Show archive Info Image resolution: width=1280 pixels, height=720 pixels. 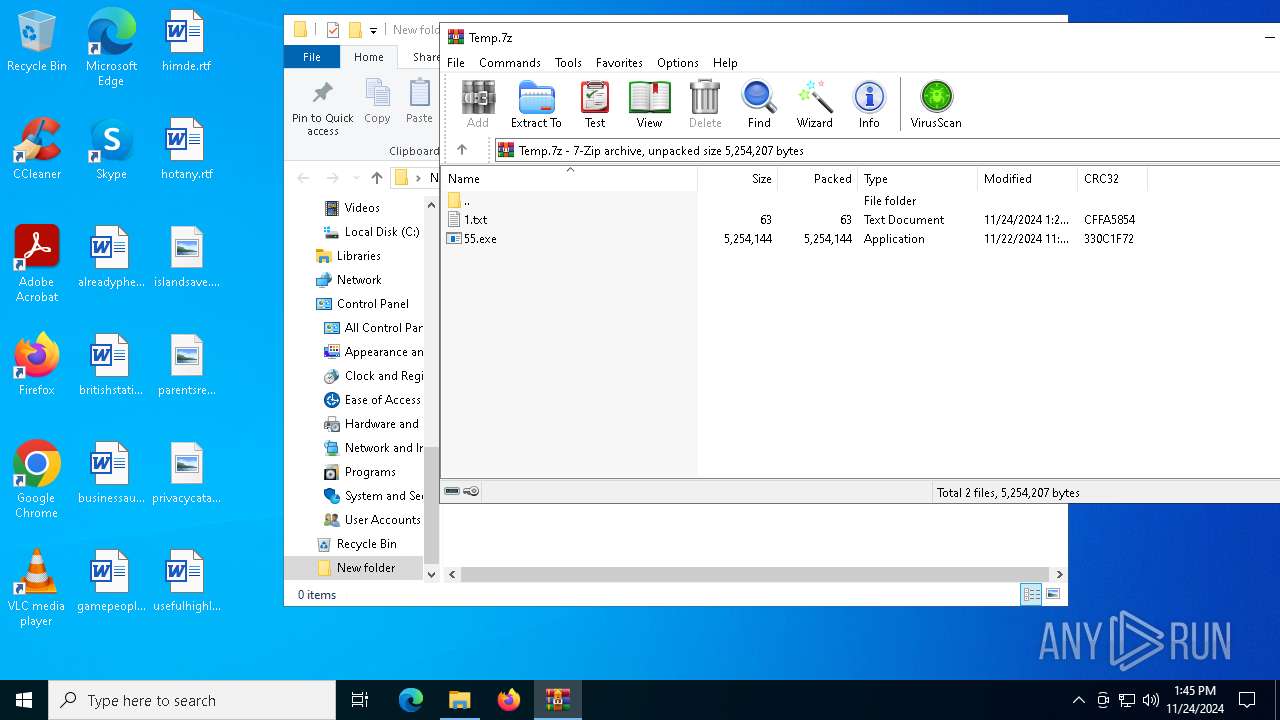tap(869, 105)
